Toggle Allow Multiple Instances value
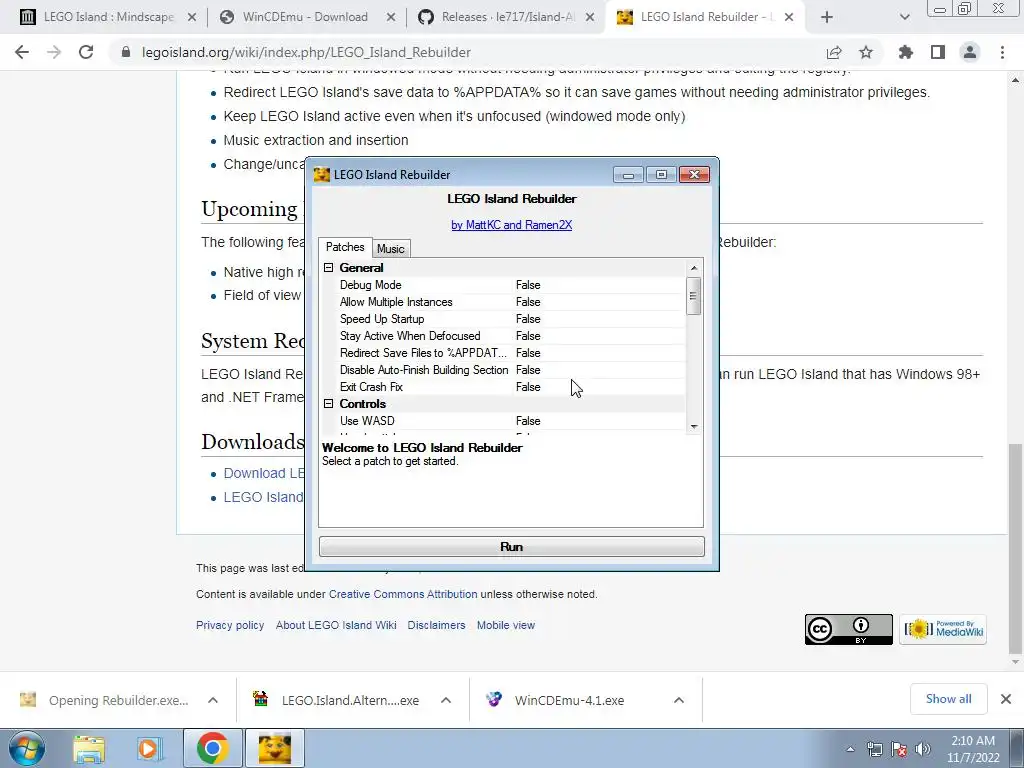 click(528, 302)
